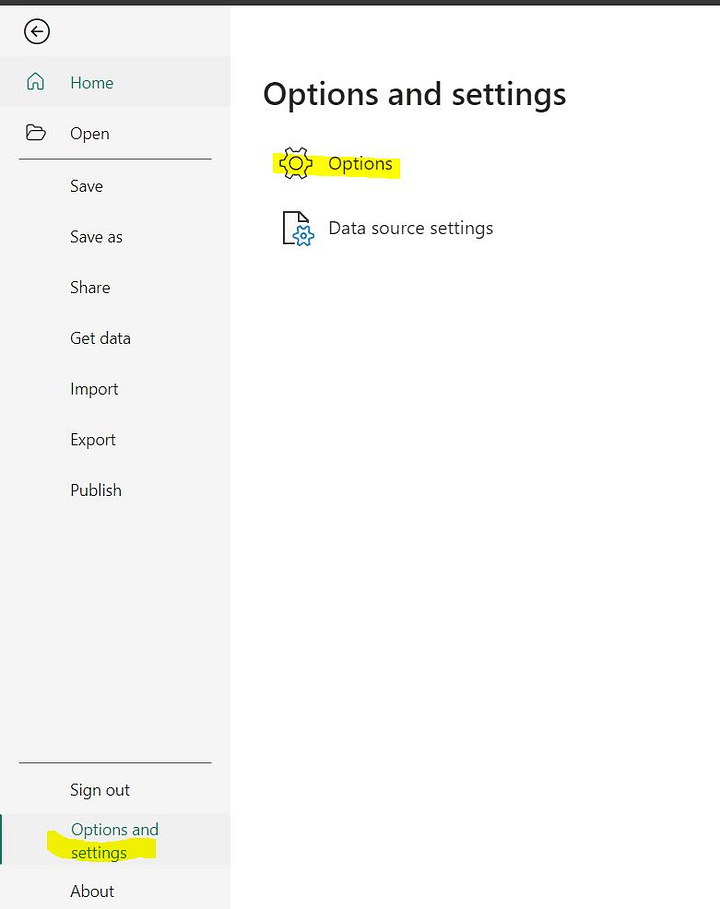This screenshot has height=909, width=720.
Task: Click the Home house icon
Action: click(35, 82)
